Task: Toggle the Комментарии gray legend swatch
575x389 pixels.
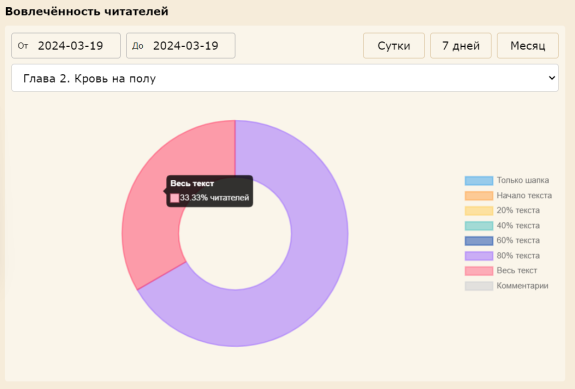Action: pos(479,286)
